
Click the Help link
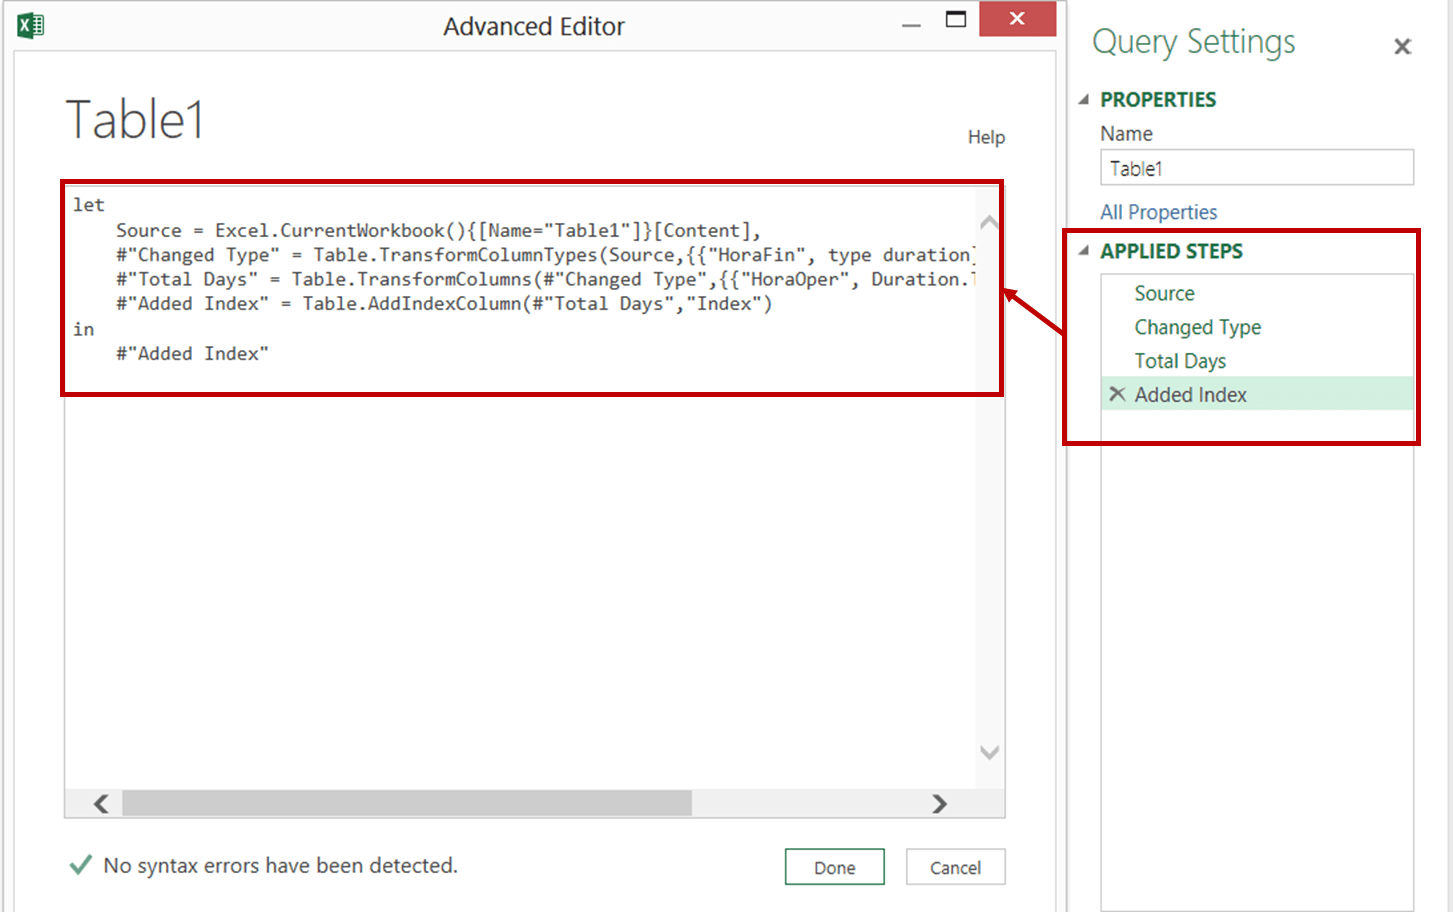(986, 137)
